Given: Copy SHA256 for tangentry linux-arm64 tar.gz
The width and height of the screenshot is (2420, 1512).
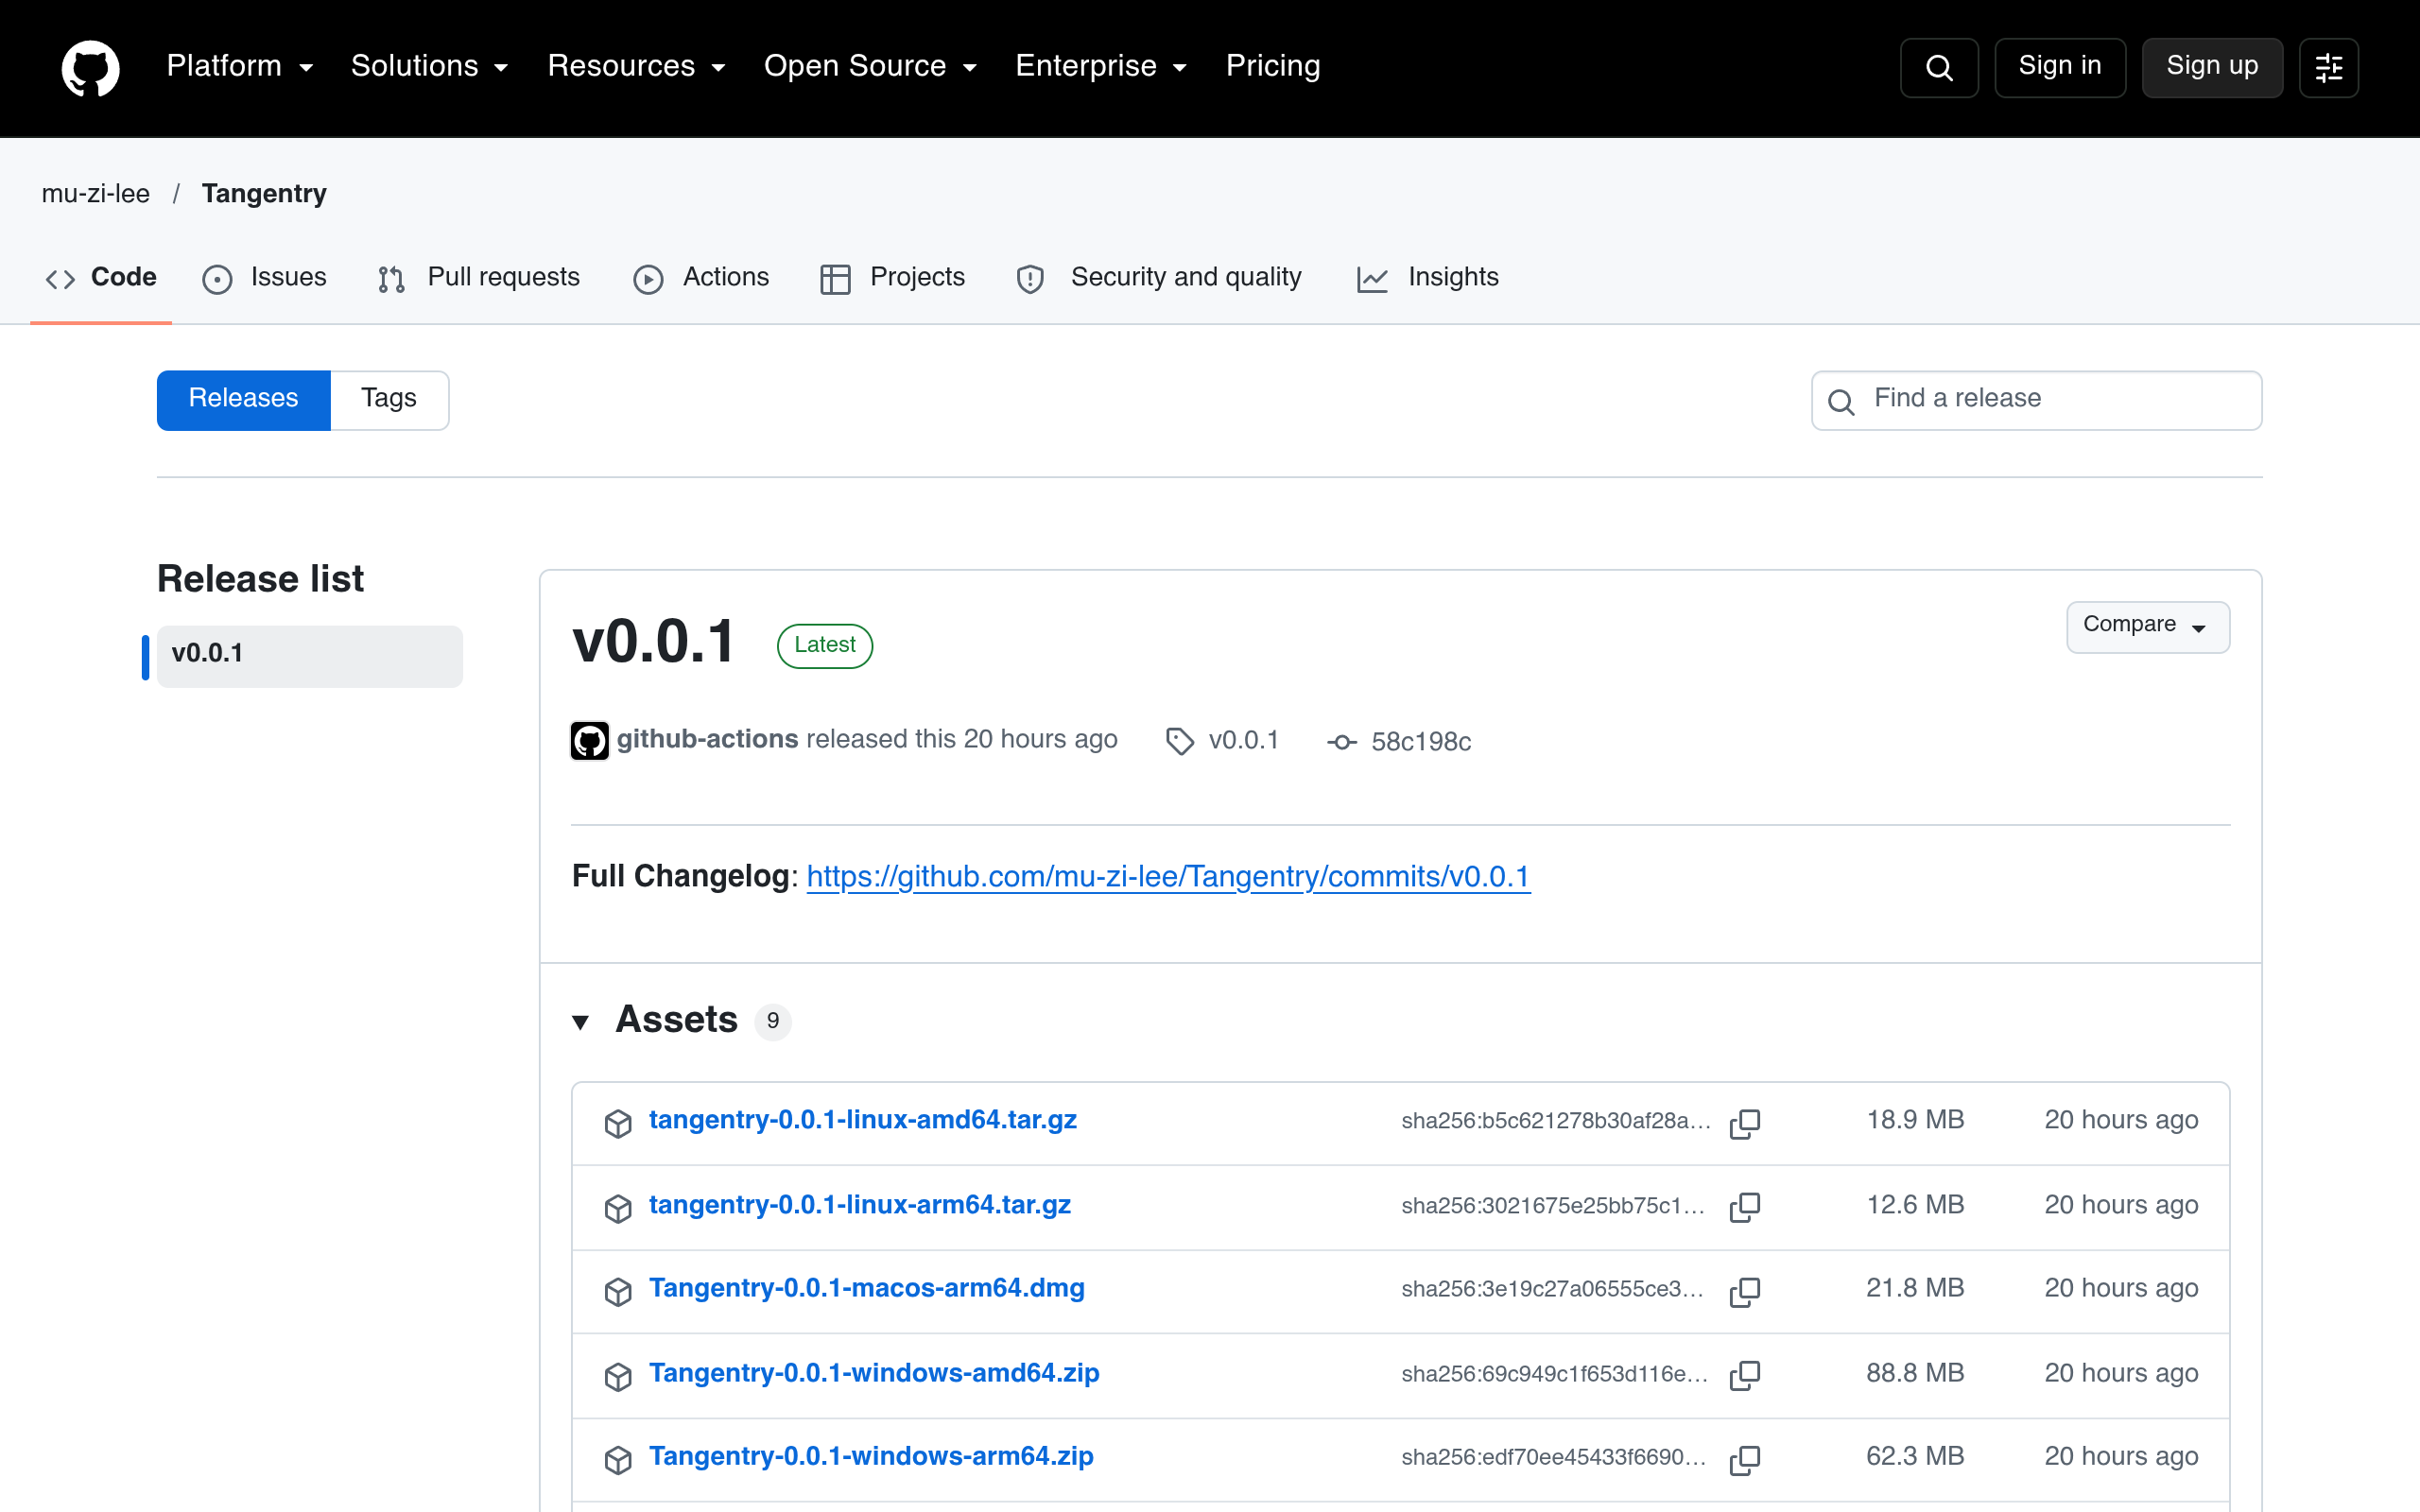Looking at the screenshot, I should click(x=1745, y=1207).
